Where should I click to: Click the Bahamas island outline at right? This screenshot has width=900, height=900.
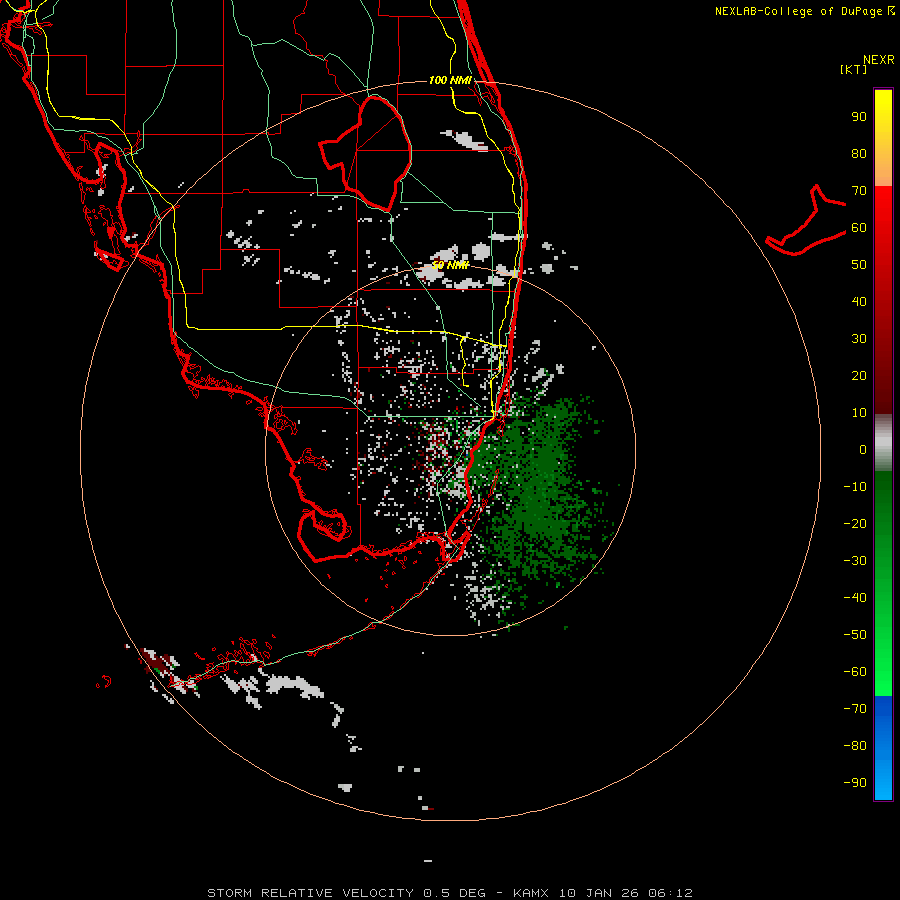pos(806,220)
